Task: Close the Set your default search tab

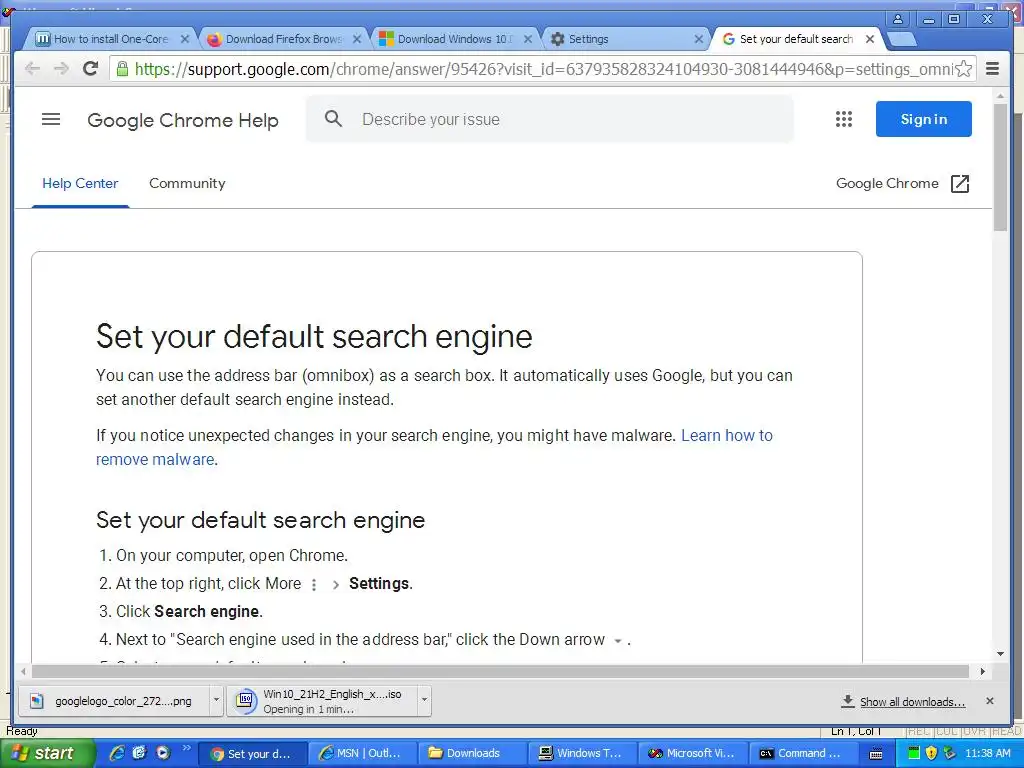Action: 870,39
